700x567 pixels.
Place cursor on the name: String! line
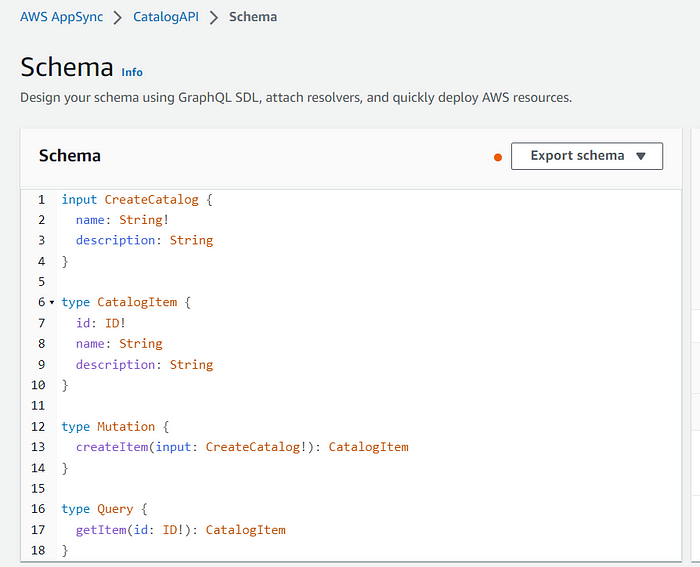[x=122, y=220]
